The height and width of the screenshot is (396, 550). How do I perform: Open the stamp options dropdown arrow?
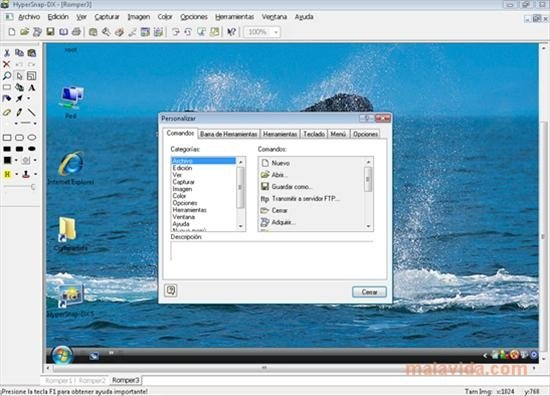pos(35,174)
